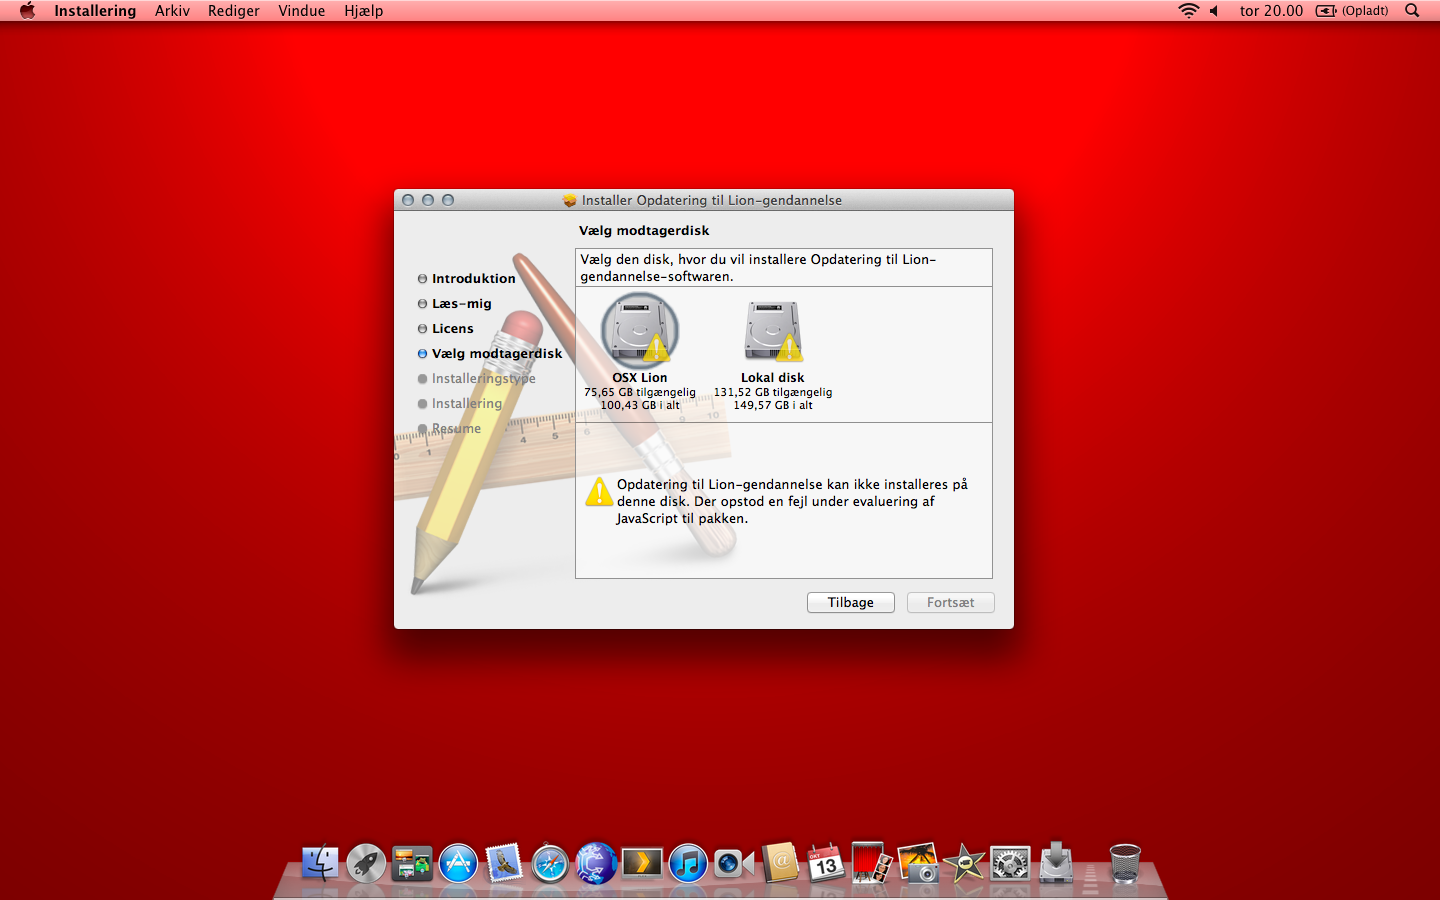Open Mission Control in the Dock

pyautogui.click(x=412, y=863)
